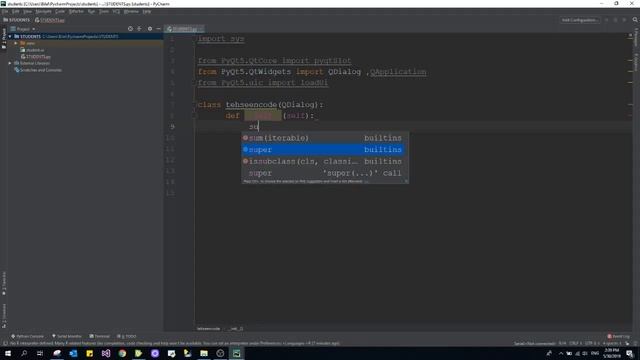
Task: Open File Explorer from taskbar
Action: (x=204, y=353)
